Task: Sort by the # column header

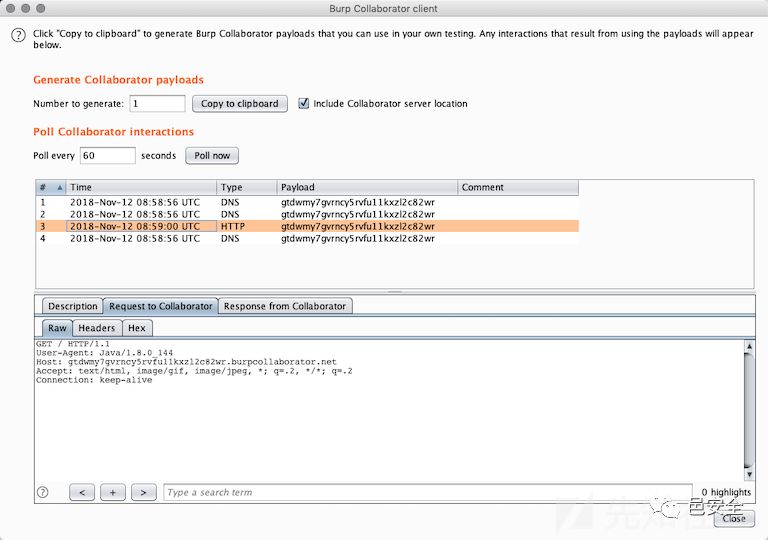Action: (x=51, y=187)
